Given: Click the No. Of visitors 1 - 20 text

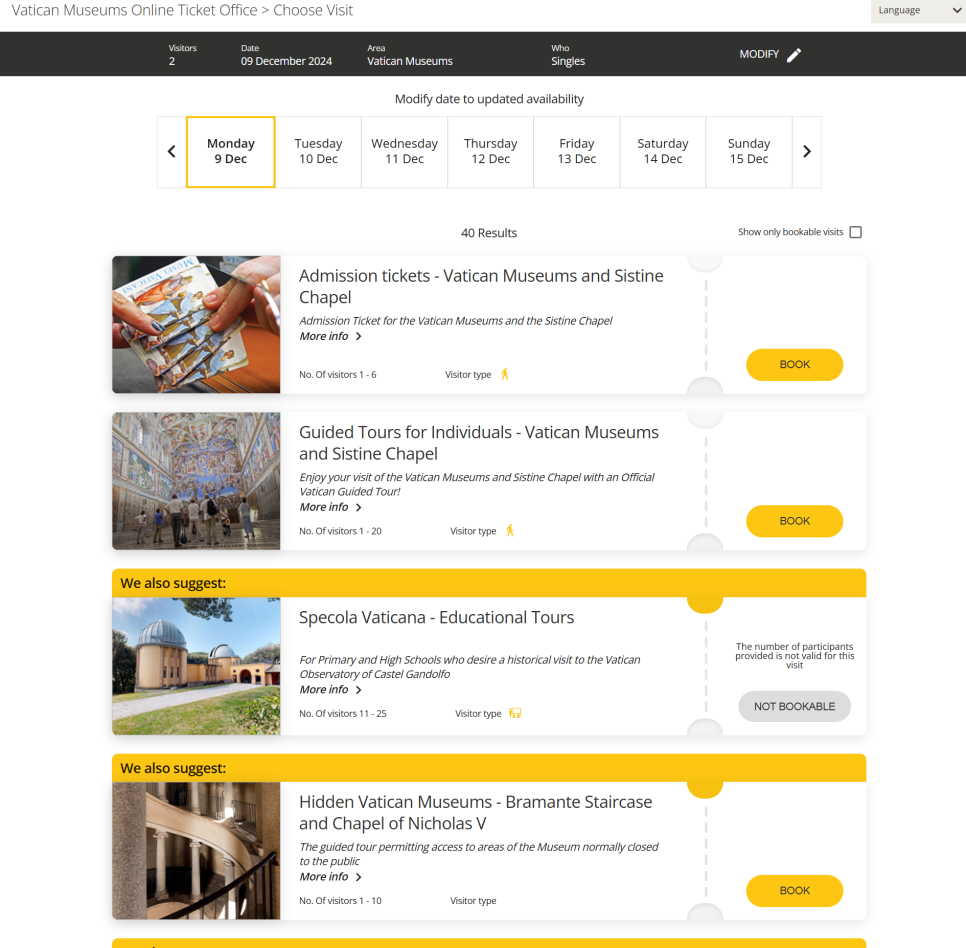Looking at the screenshot, I should 340,531.
